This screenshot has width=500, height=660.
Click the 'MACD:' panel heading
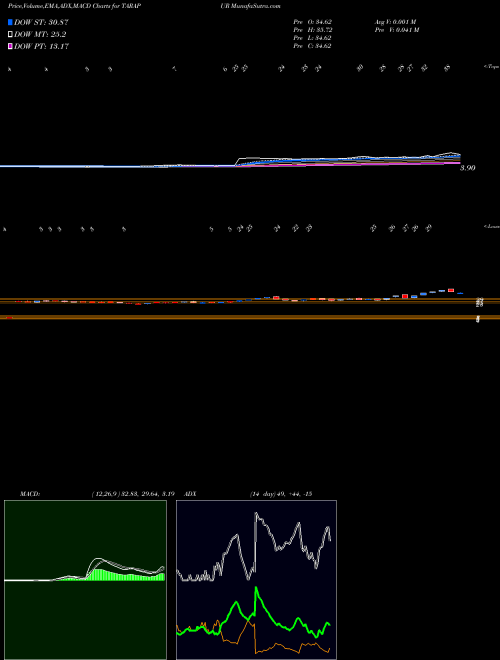pyautogui.click(x=30, y=494)
